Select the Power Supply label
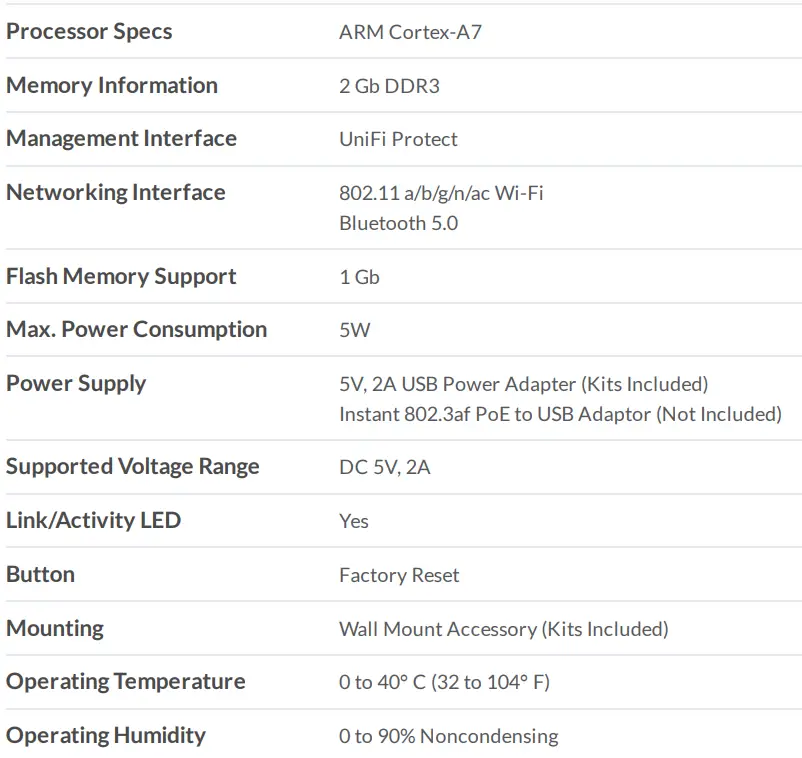802x758 pixels. [76, 383]
